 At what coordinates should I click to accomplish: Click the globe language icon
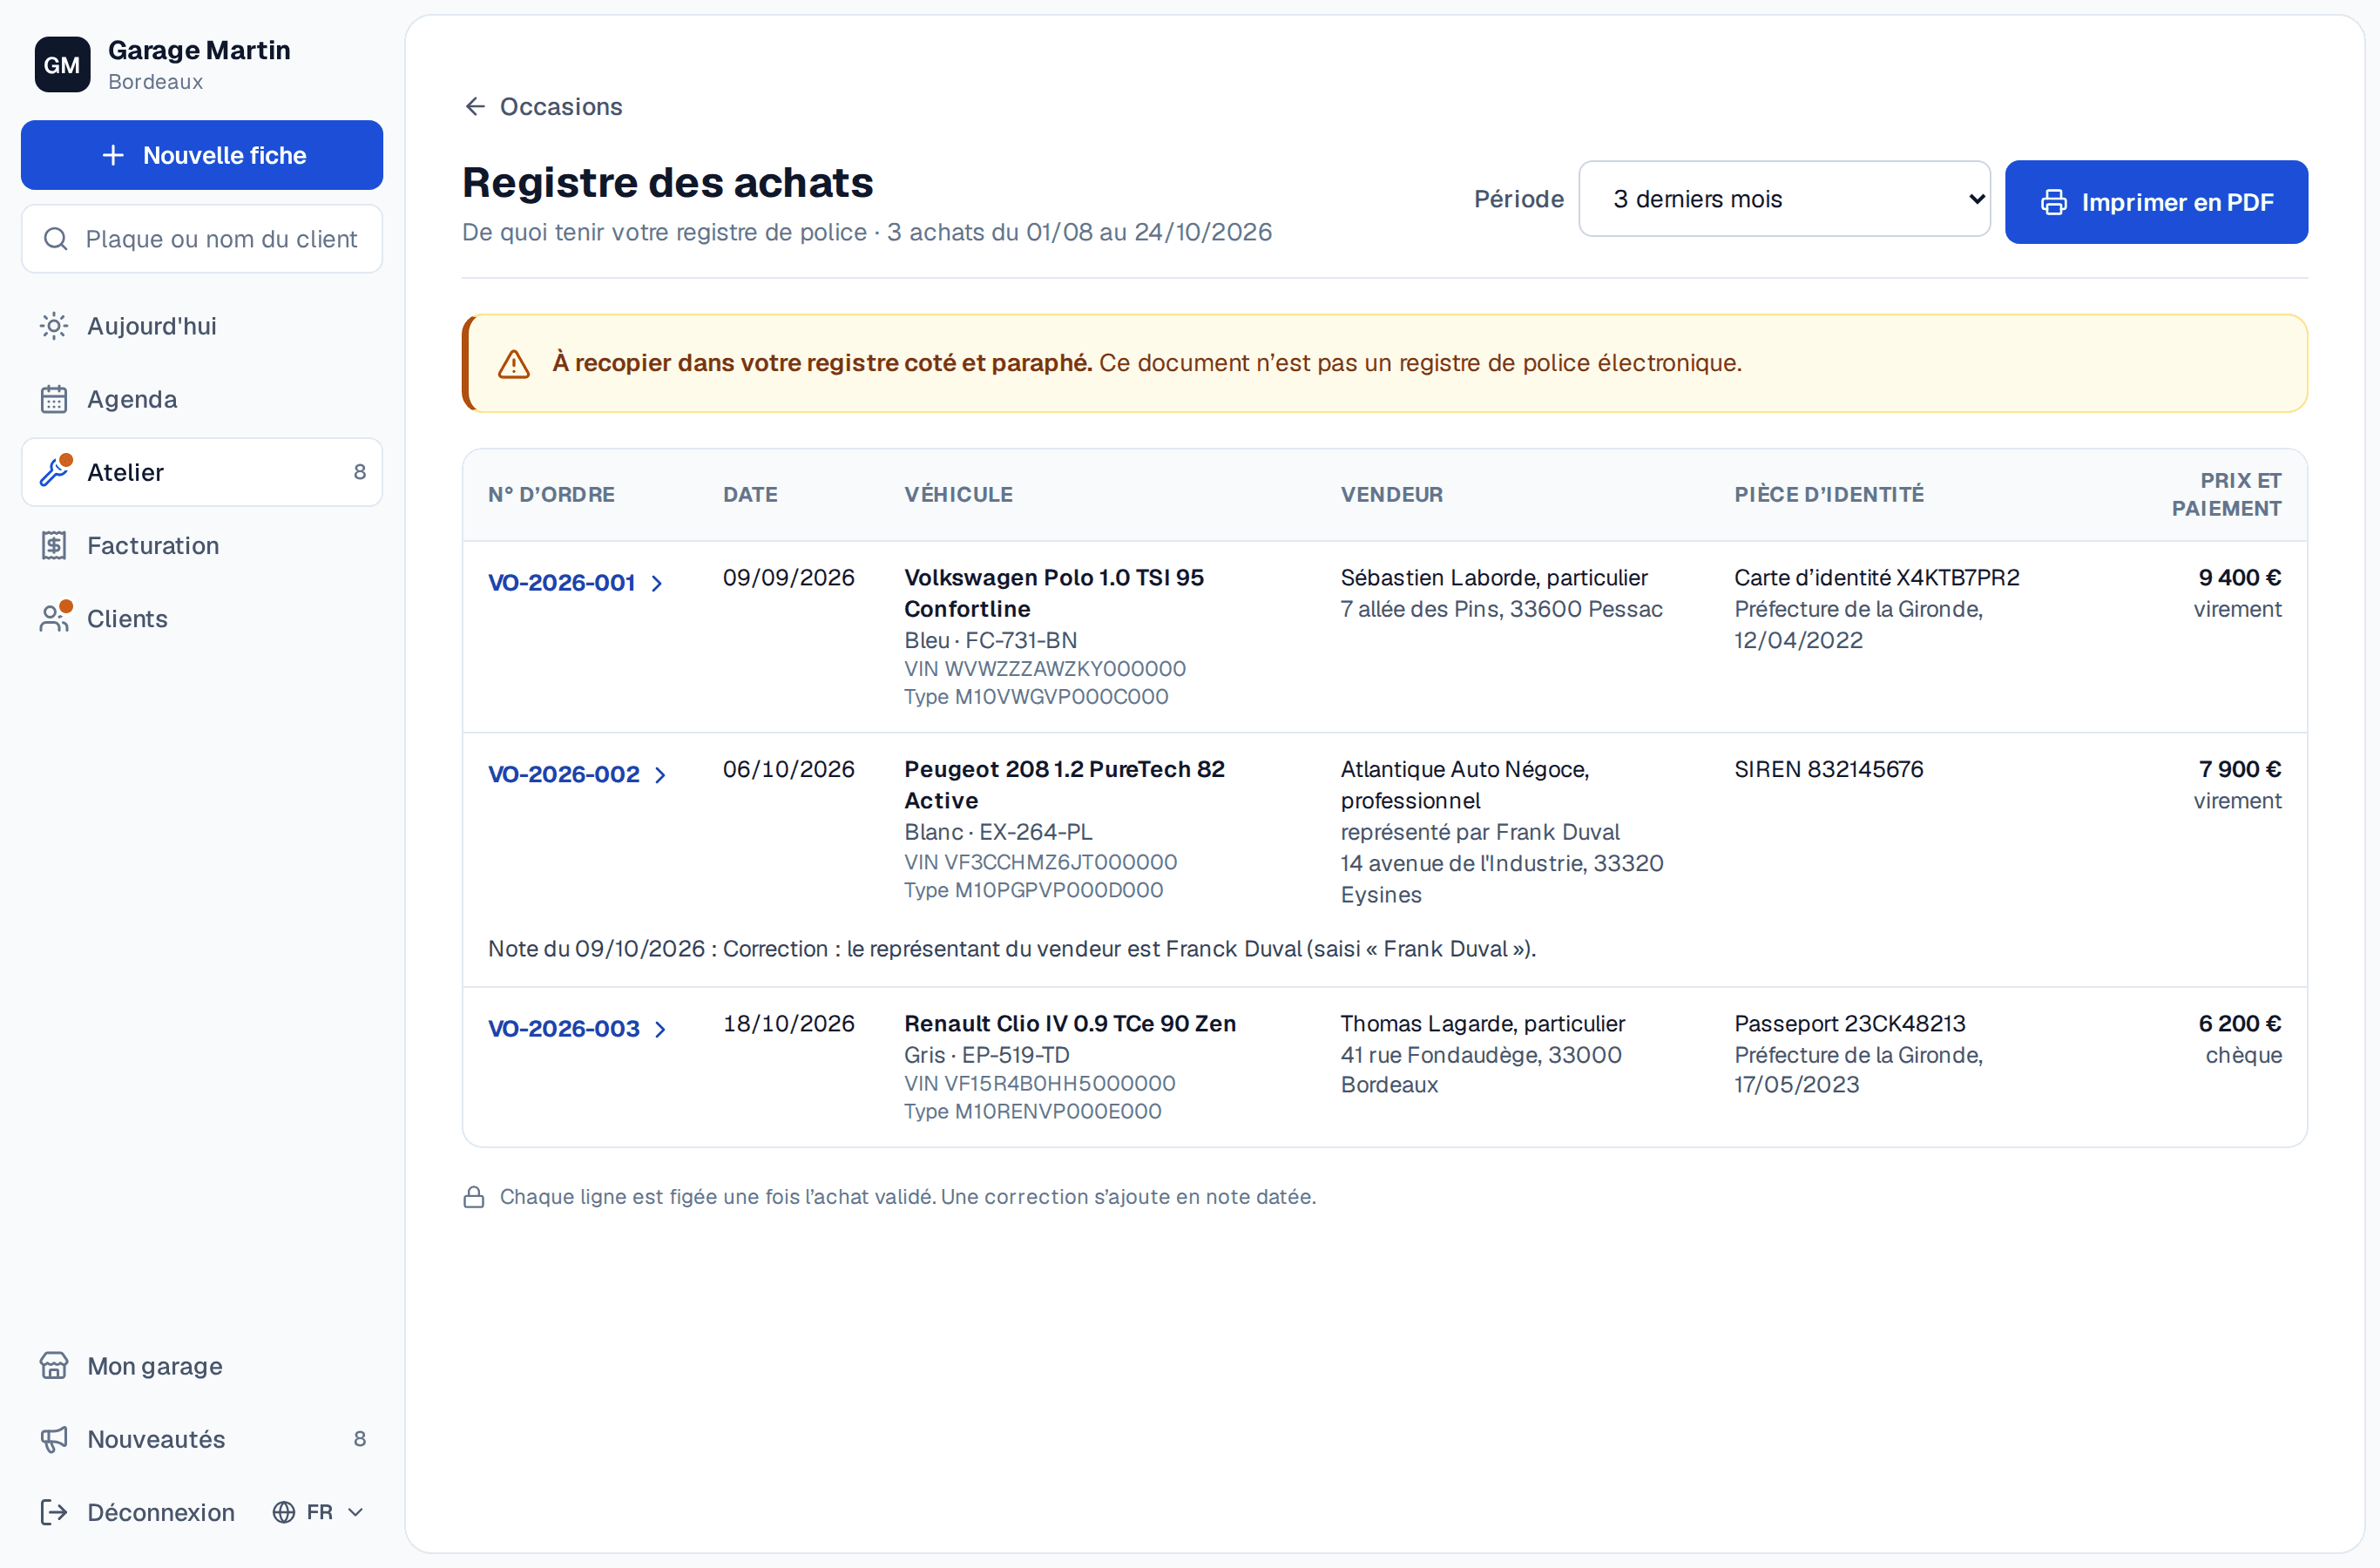tap(284, 1512)
